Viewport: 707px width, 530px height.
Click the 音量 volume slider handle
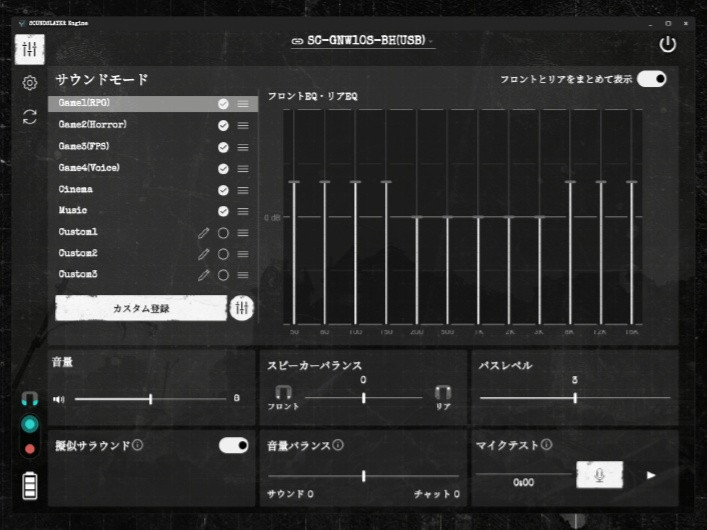[151, 399]
